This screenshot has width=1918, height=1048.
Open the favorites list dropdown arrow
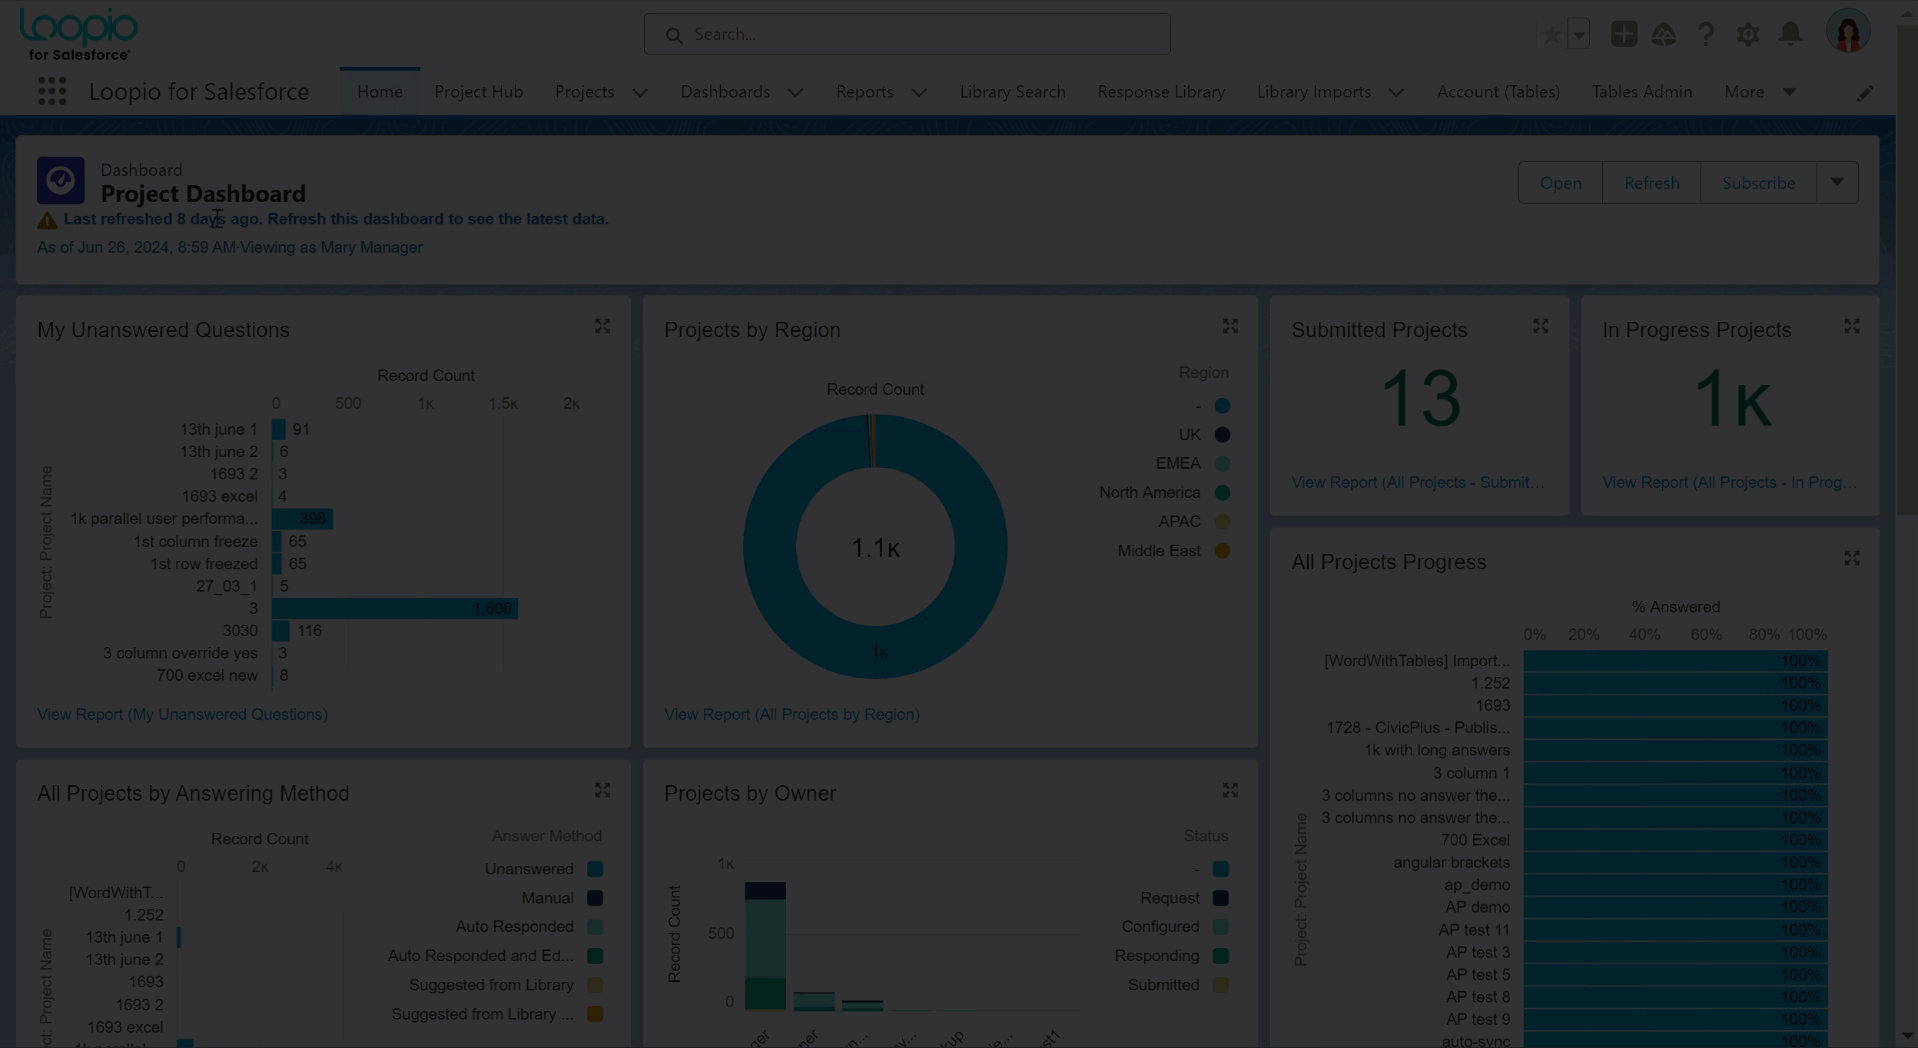(1579, 35)
